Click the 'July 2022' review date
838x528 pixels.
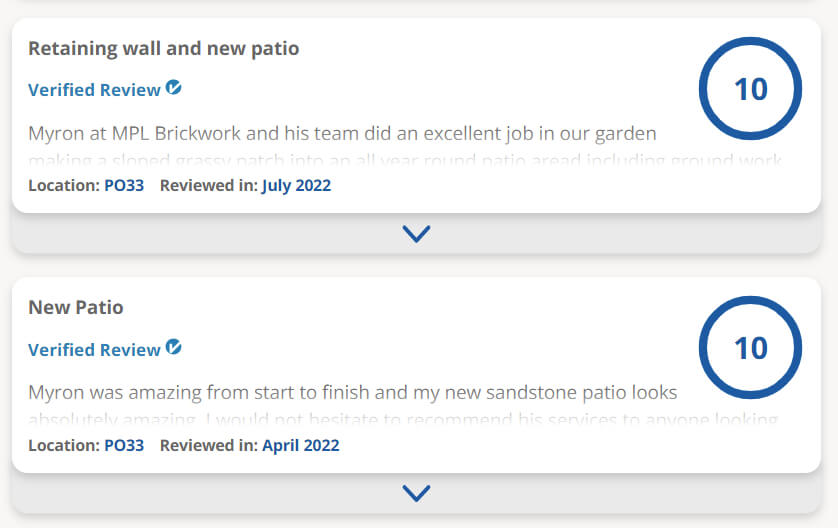point(296,185)
